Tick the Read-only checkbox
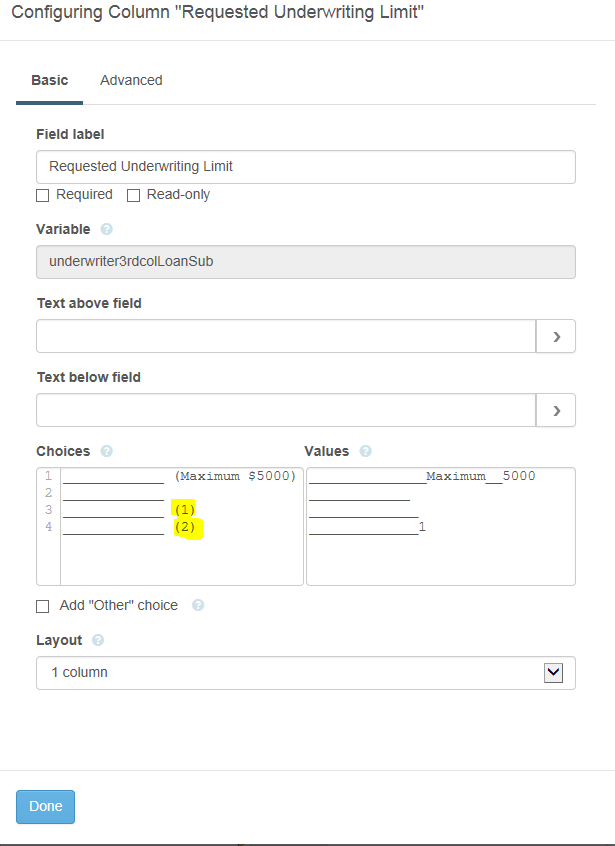Viewport: 615px width, 846px height. (x=133, y=195)
